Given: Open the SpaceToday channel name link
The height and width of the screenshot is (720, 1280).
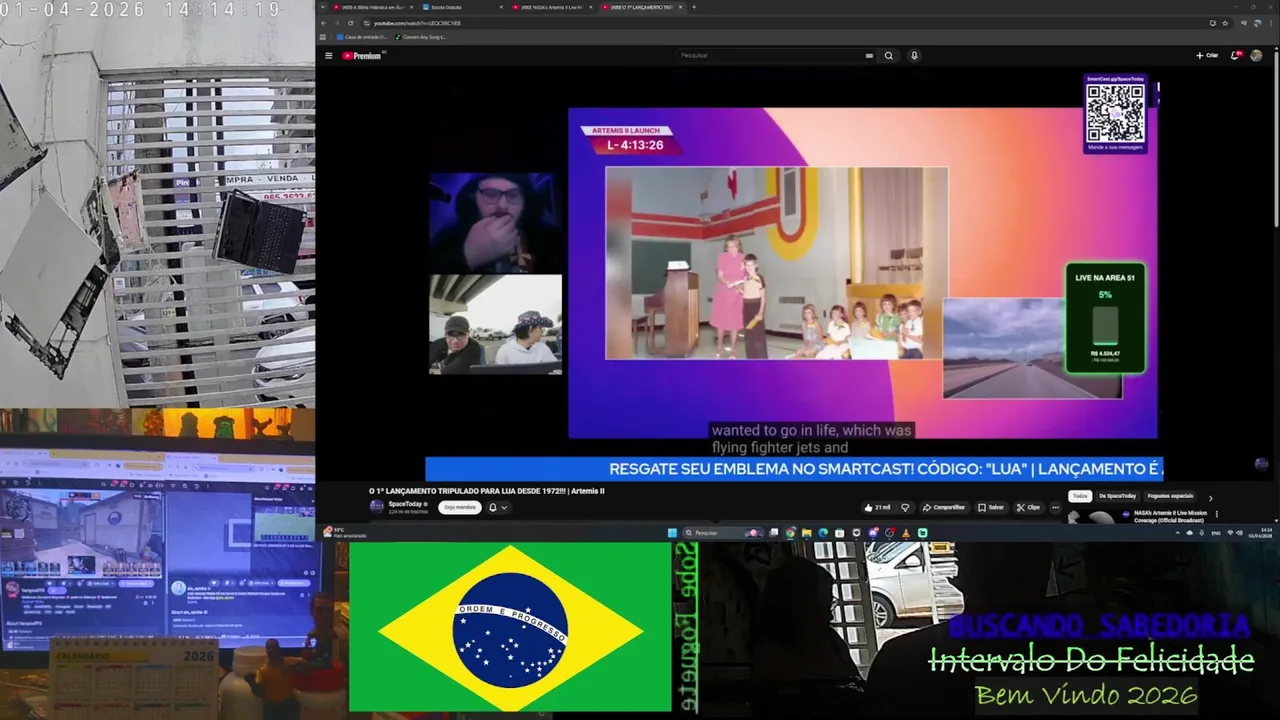Looking at the screenshot, I should [x=405, y=504].
